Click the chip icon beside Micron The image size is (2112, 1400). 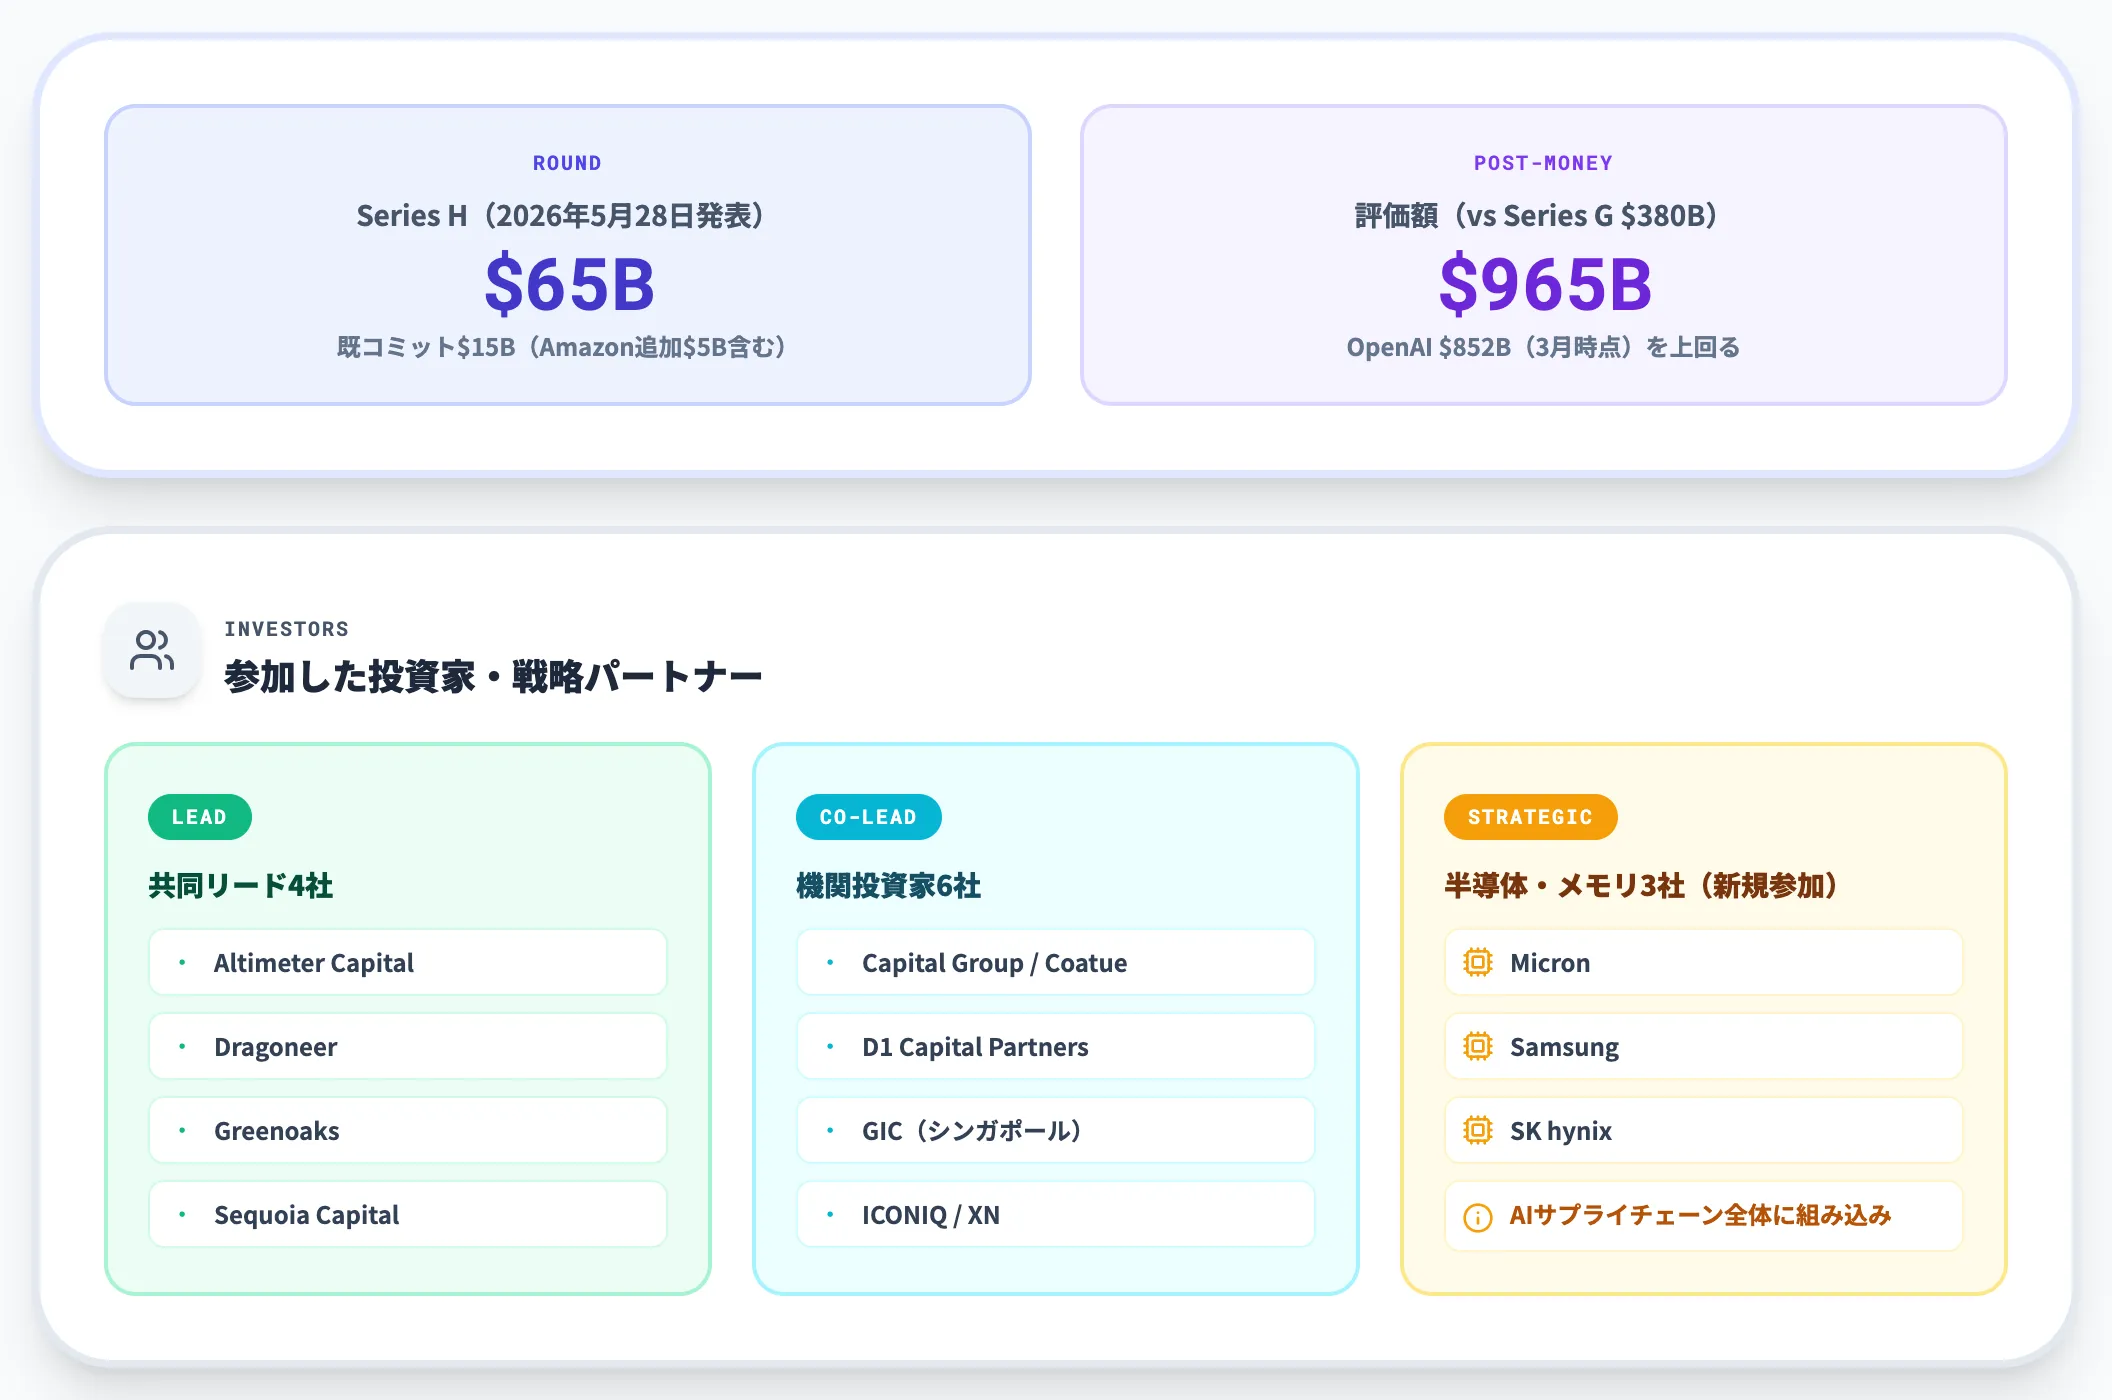click(1477, 962)
